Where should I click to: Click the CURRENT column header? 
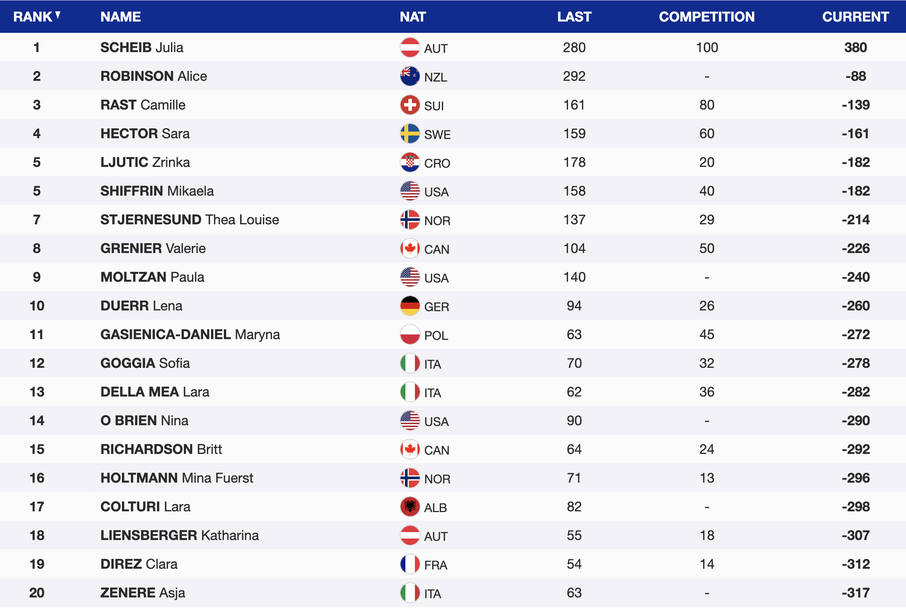pos(855,17)
